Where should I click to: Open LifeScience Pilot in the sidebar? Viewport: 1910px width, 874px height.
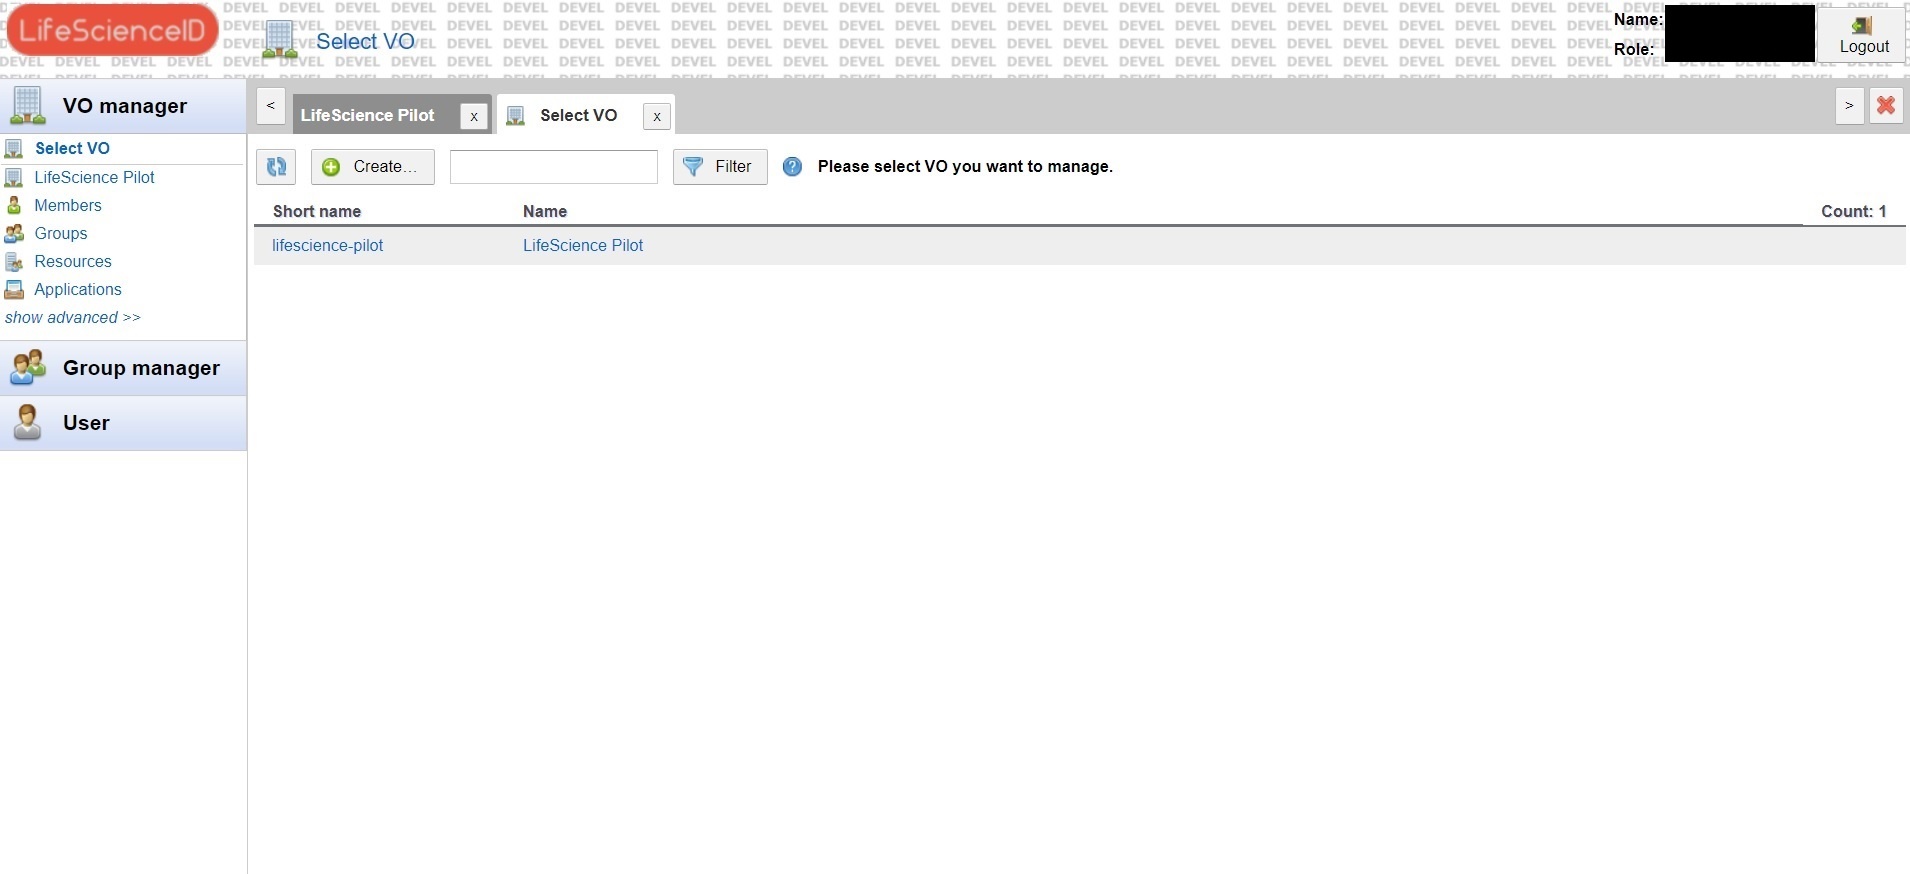tap(94, 177)
